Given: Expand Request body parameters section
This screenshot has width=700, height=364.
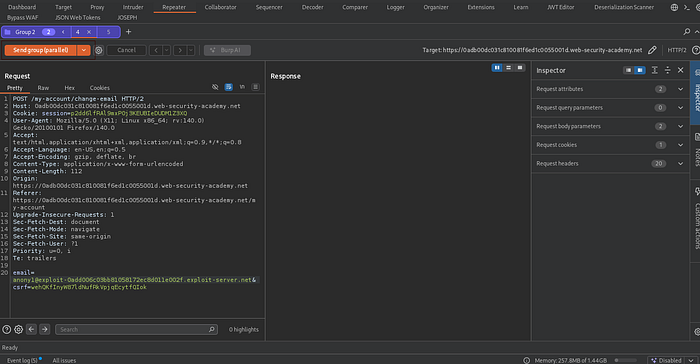Looking at the screenshot, I should (x=610, y=126).
